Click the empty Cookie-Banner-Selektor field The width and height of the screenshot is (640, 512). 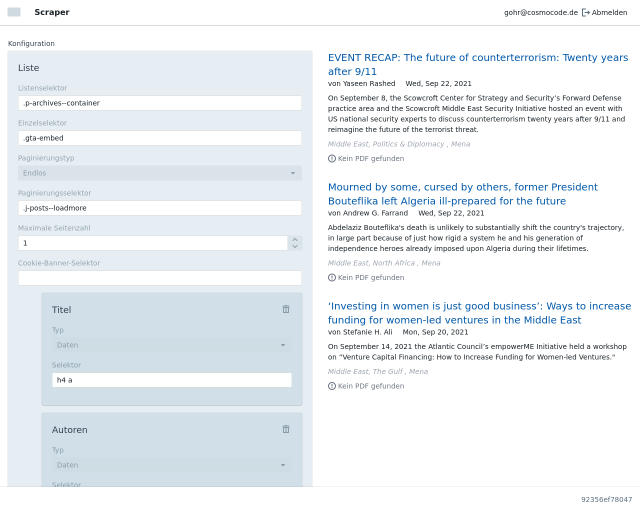pos(160,278)
